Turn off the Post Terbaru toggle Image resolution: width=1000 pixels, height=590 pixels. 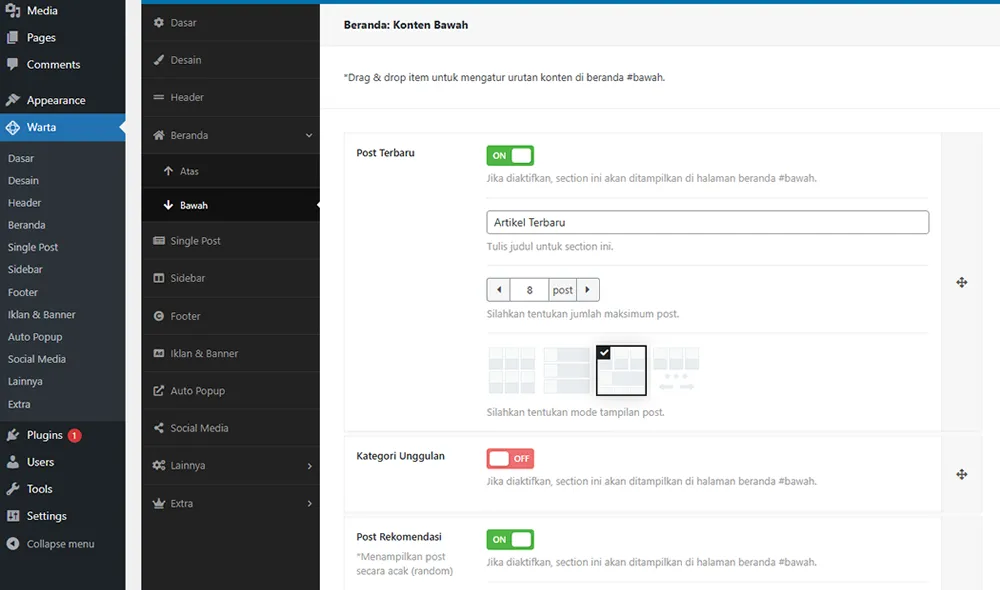click(x=510, y=155)
